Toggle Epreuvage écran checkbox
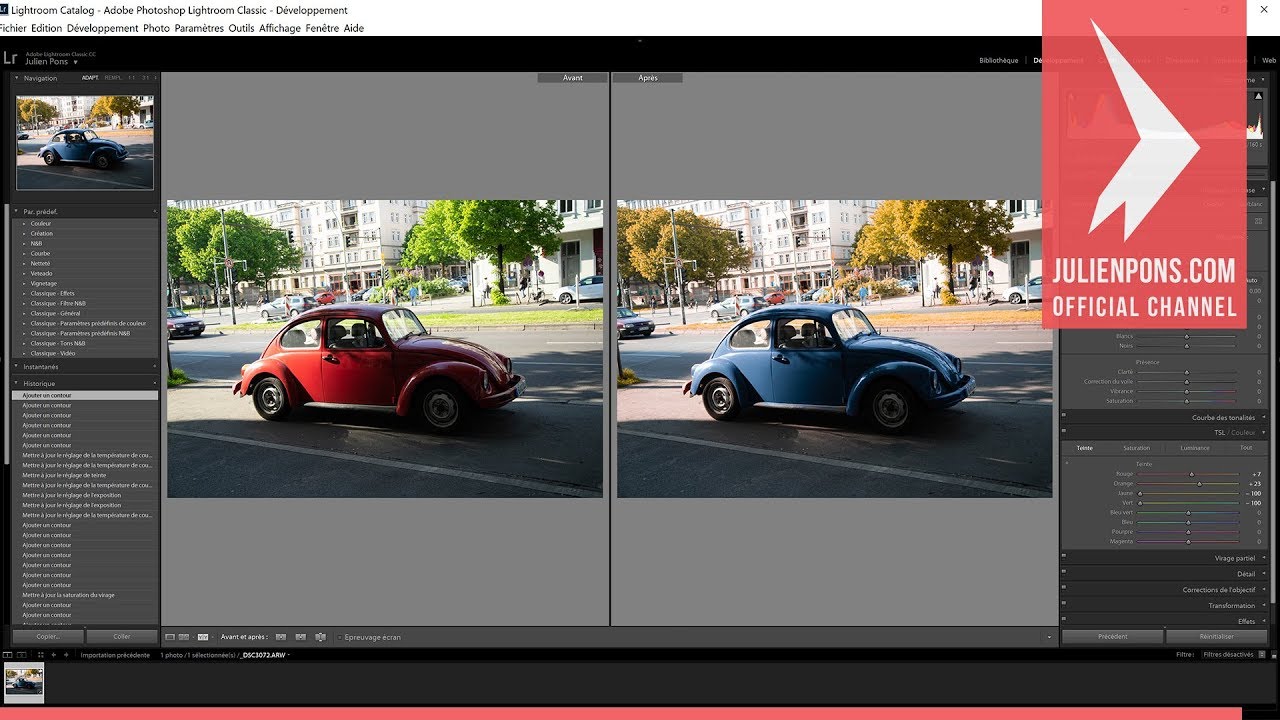Viewport: 1280px width, 720px height. [340, 637]
